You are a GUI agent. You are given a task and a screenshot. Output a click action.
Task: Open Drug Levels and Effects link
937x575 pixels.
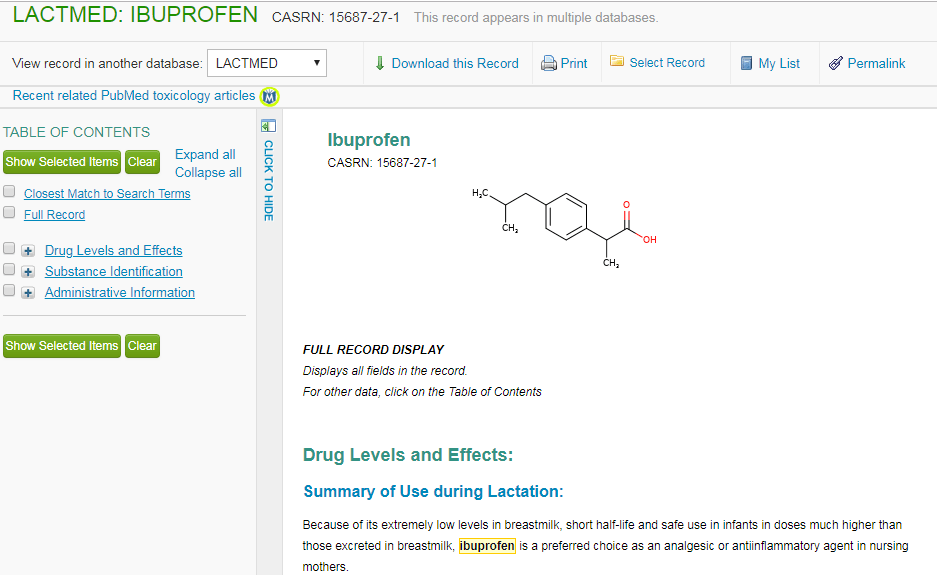[x=114, y=250]
